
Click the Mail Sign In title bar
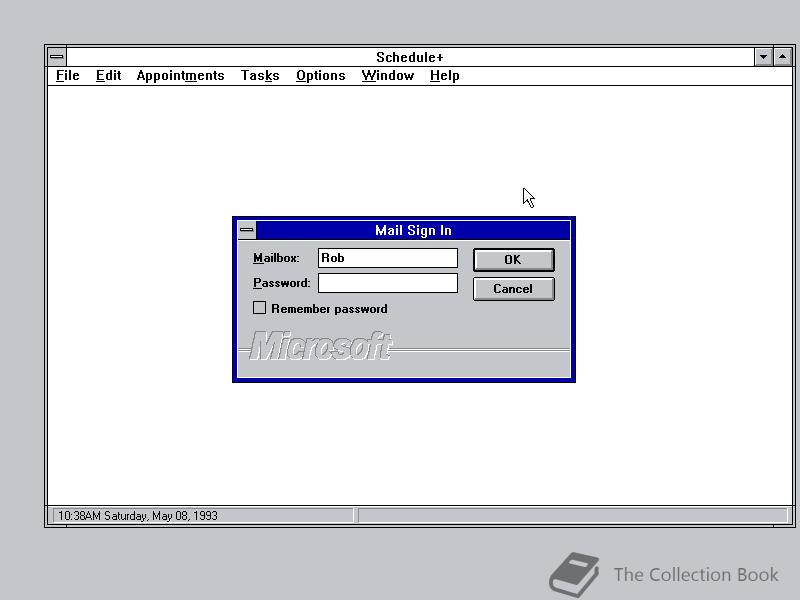pos(413,230)
